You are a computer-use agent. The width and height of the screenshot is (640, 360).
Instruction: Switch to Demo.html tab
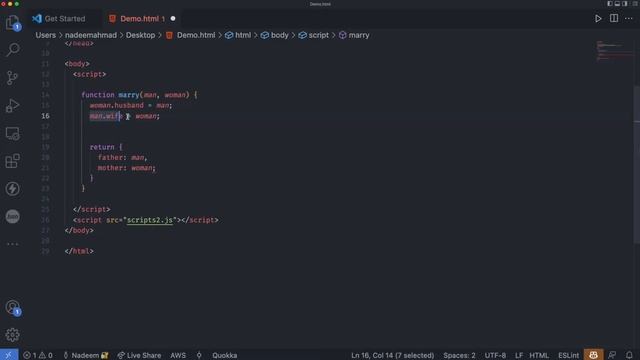(x=142, y=19)
